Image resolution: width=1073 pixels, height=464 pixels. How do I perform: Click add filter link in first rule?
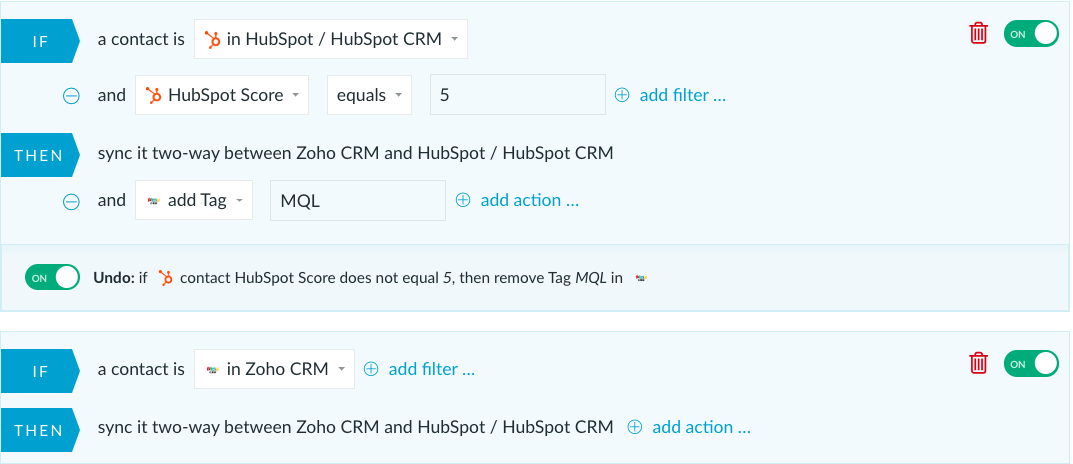682,95
